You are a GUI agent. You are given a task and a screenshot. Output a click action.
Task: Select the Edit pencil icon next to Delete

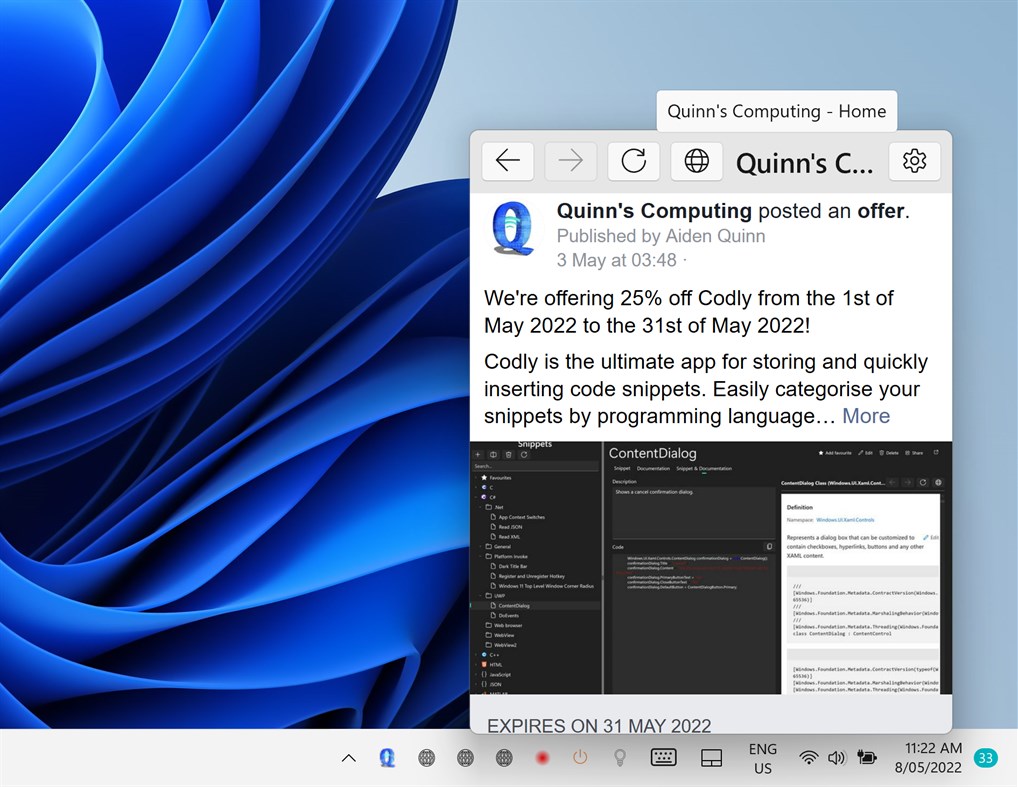tap(861, 452)
